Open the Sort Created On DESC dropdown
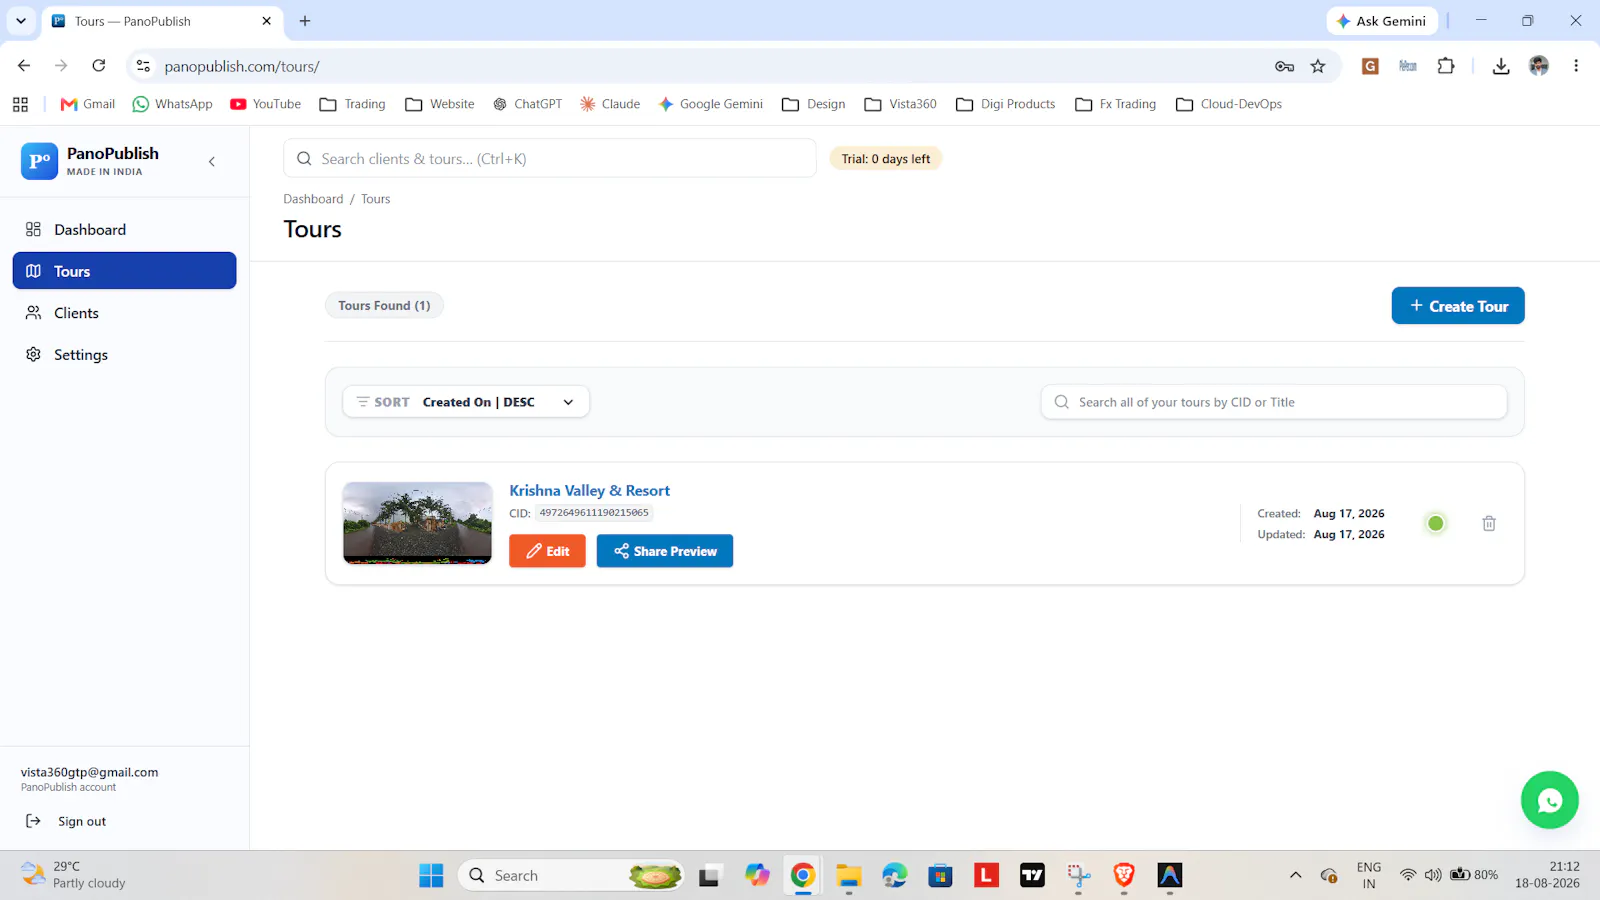This screenshot has height=900, width=1600. click(x=466, y=402)
